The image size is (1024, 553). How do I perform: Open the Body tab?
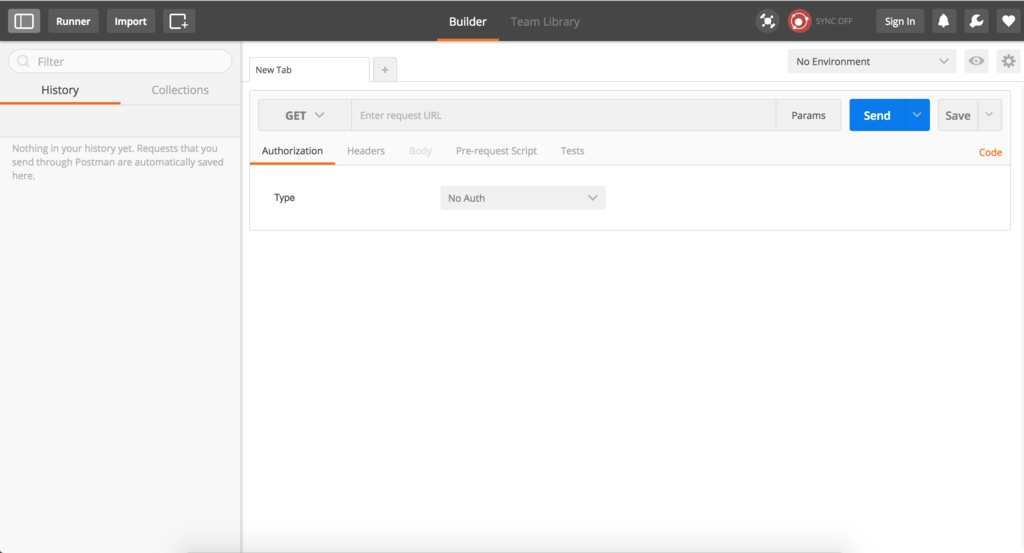[x=421, y=151]
